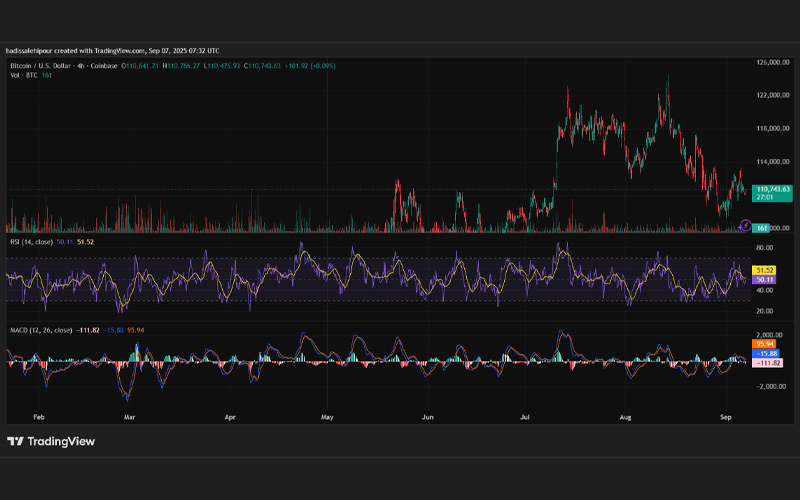
Task: Click the high price value H110,766.27
Action: (181, 66)
